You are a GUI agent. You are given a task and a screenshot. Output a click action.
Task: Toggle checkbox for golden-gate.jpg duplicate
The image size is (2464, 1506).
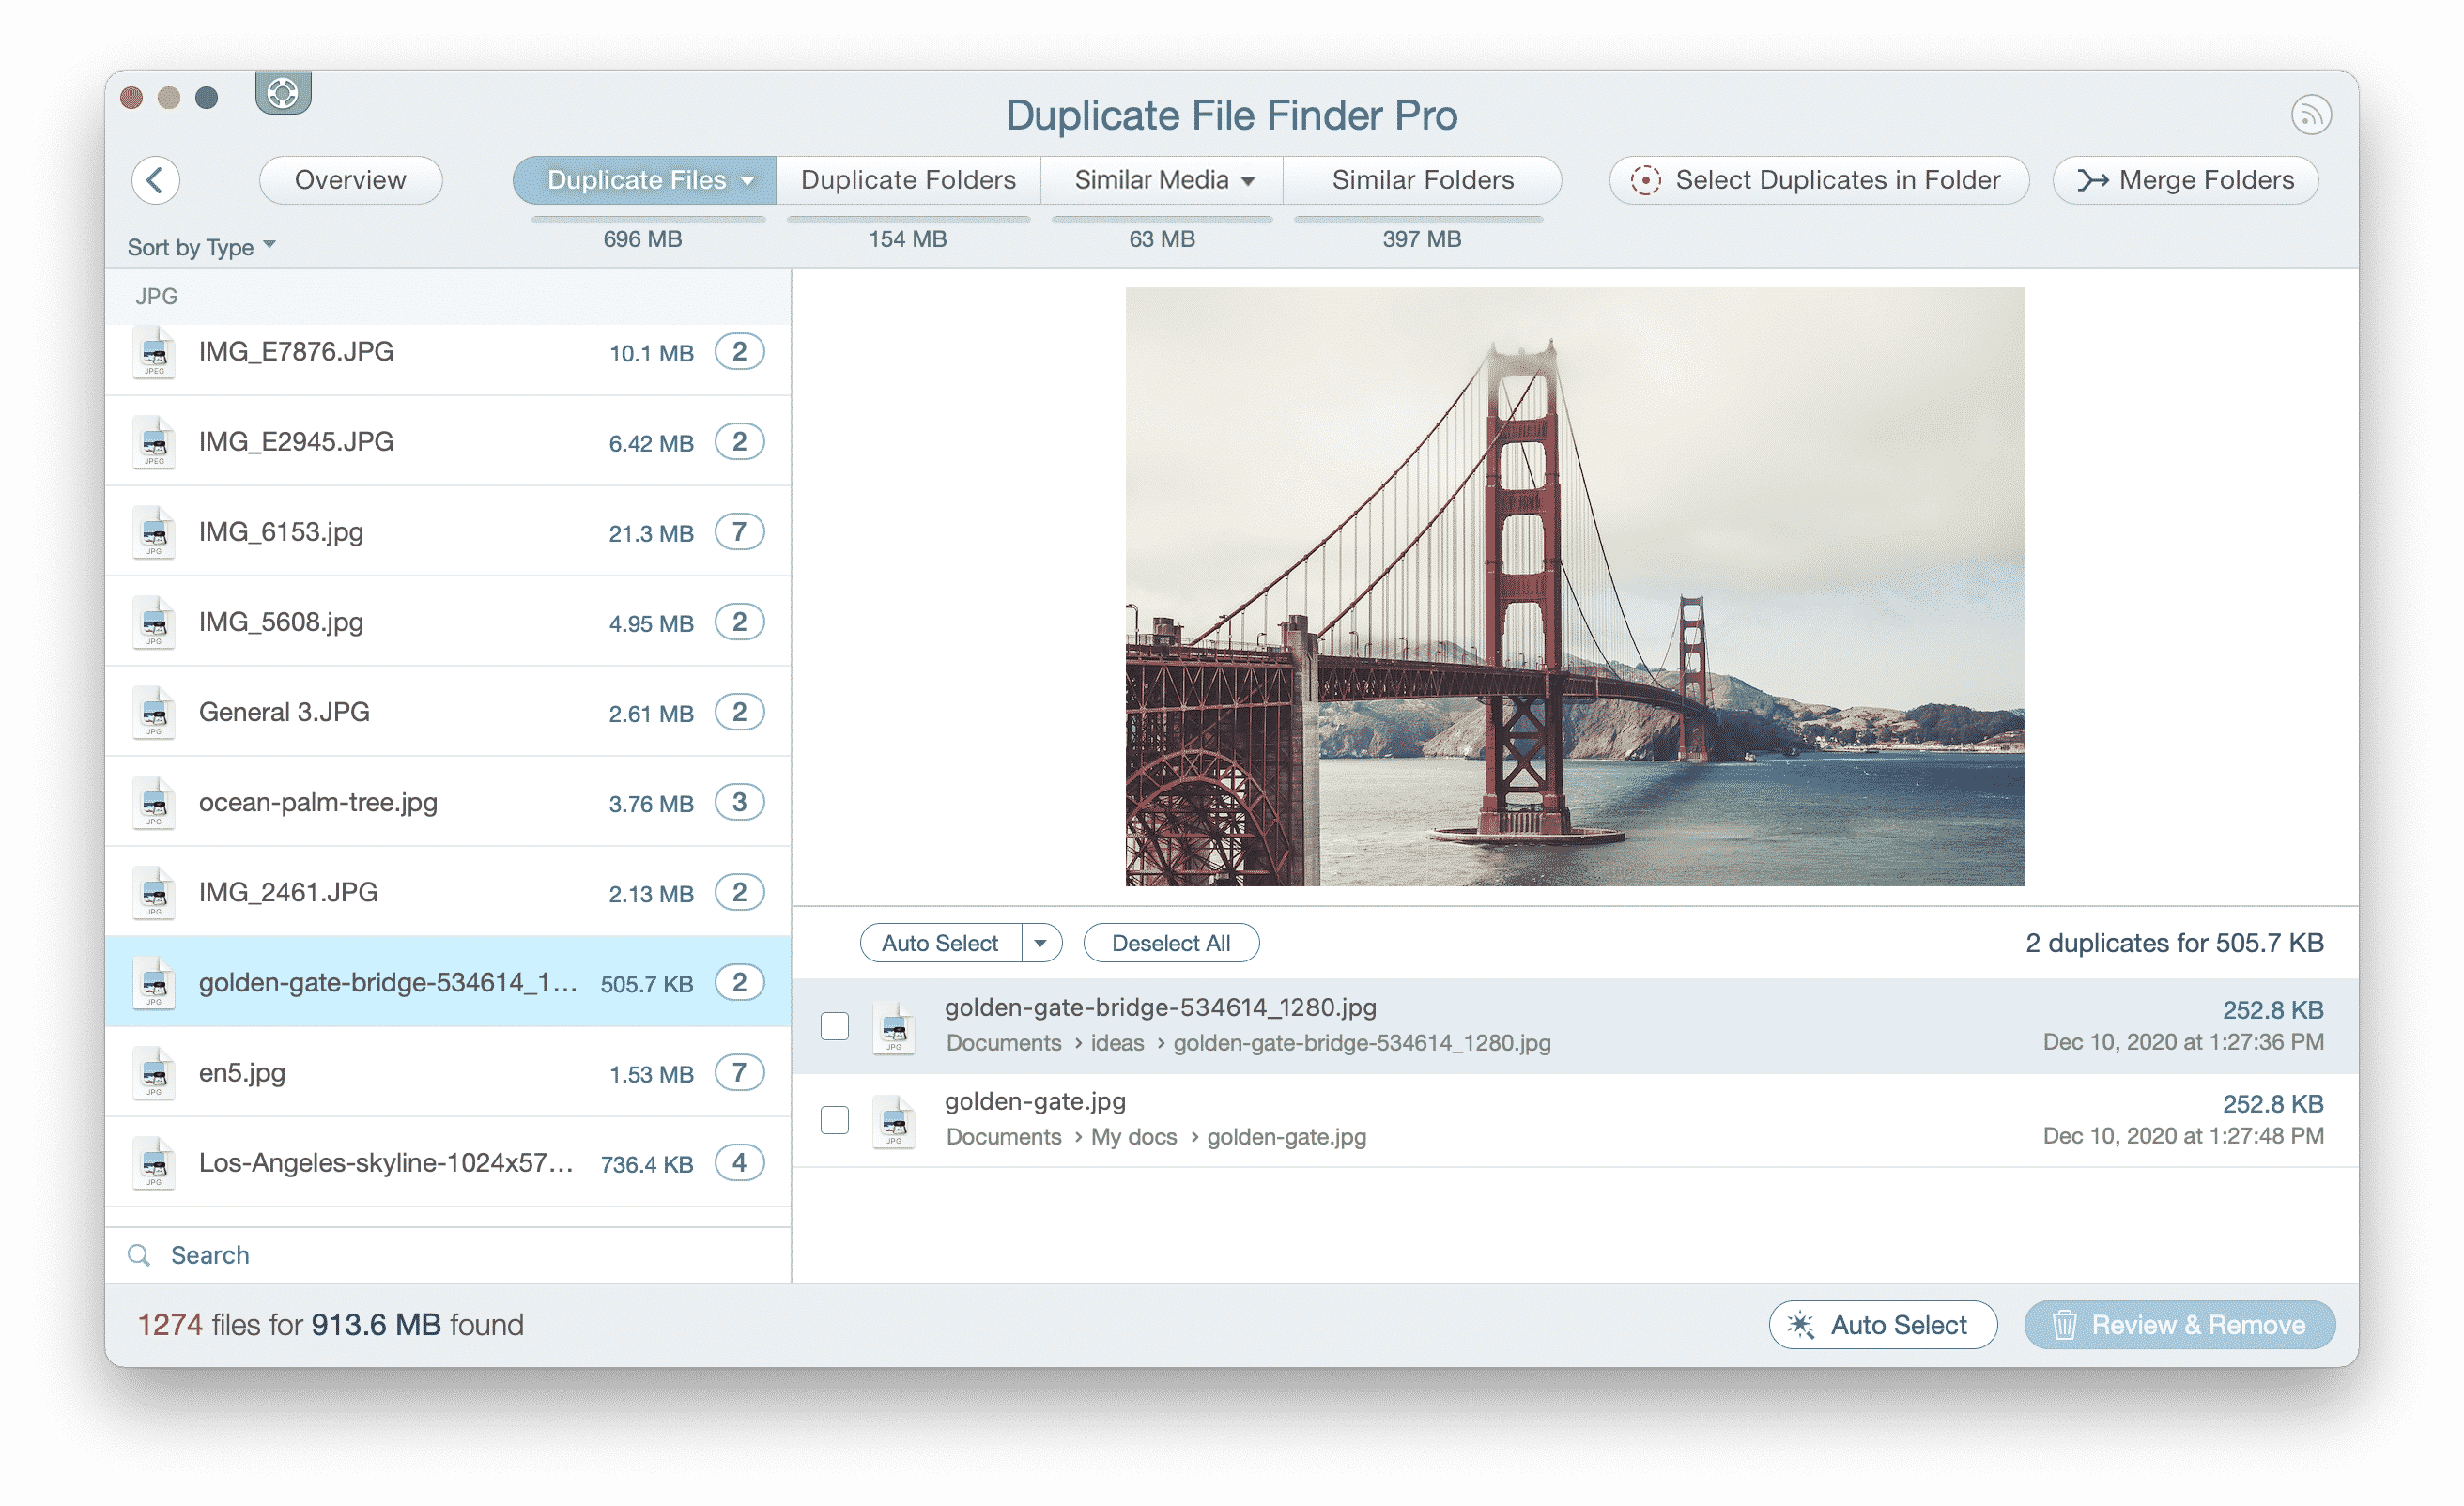click(834, 1119)
